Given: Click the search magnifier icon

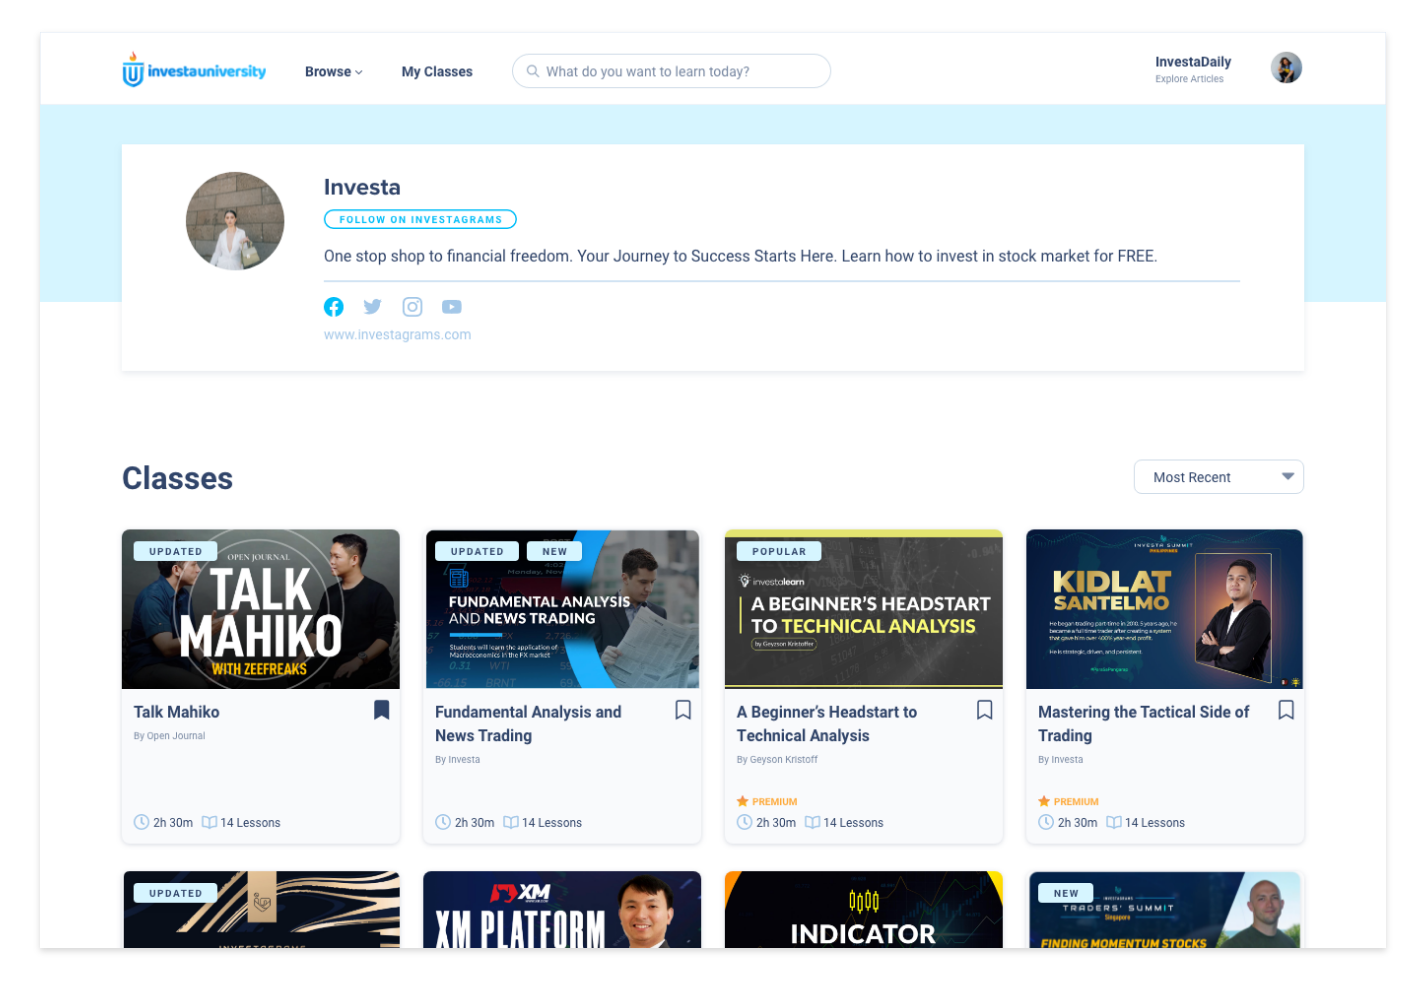Looking at the screenshot, I should point(533,71).
